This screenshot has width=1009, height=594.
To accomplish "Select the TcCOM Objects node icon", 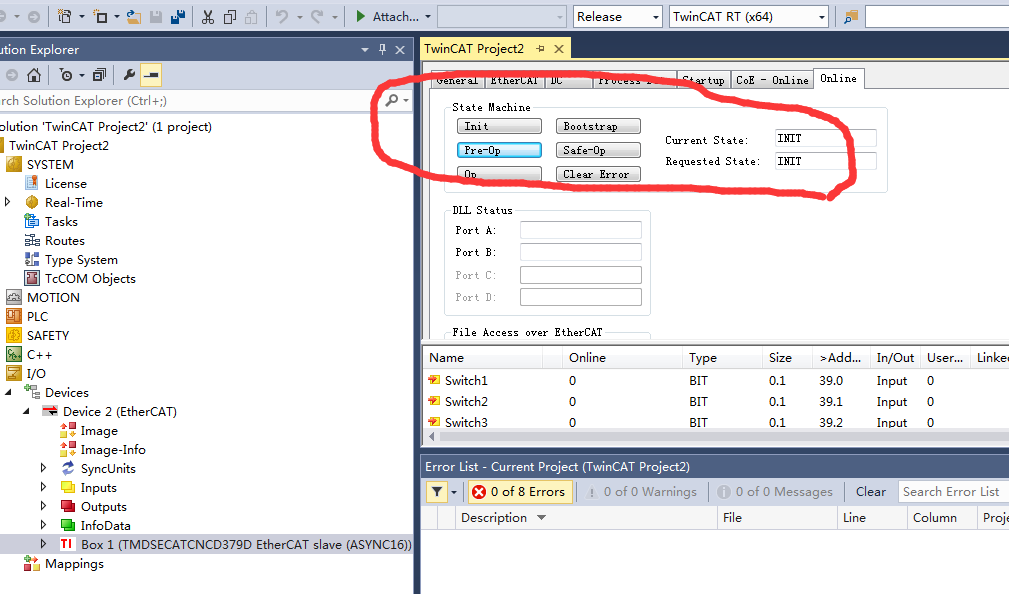I will pos(32,279).
